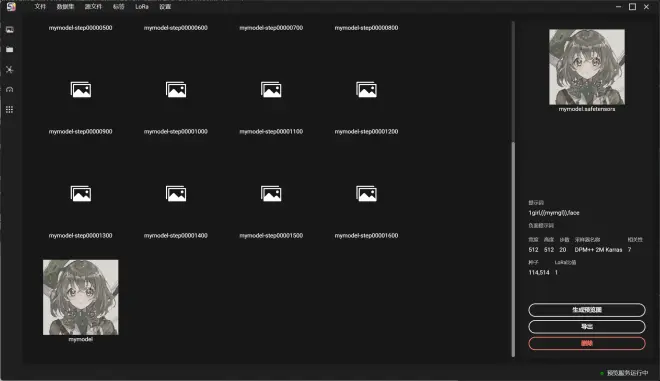Click the mymodel-step00000500 label
Viewport: 660px width, 381px height.
[x=80, y=28]
